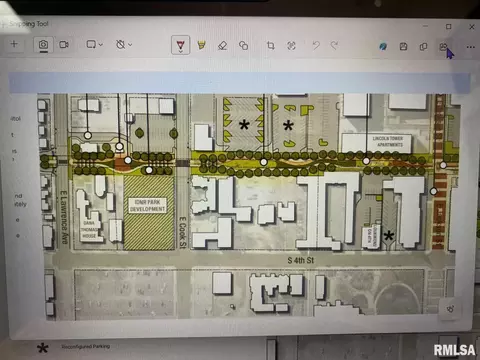Select the Eraser tool
The image size is (480, 360).
(x=222, y=45)
